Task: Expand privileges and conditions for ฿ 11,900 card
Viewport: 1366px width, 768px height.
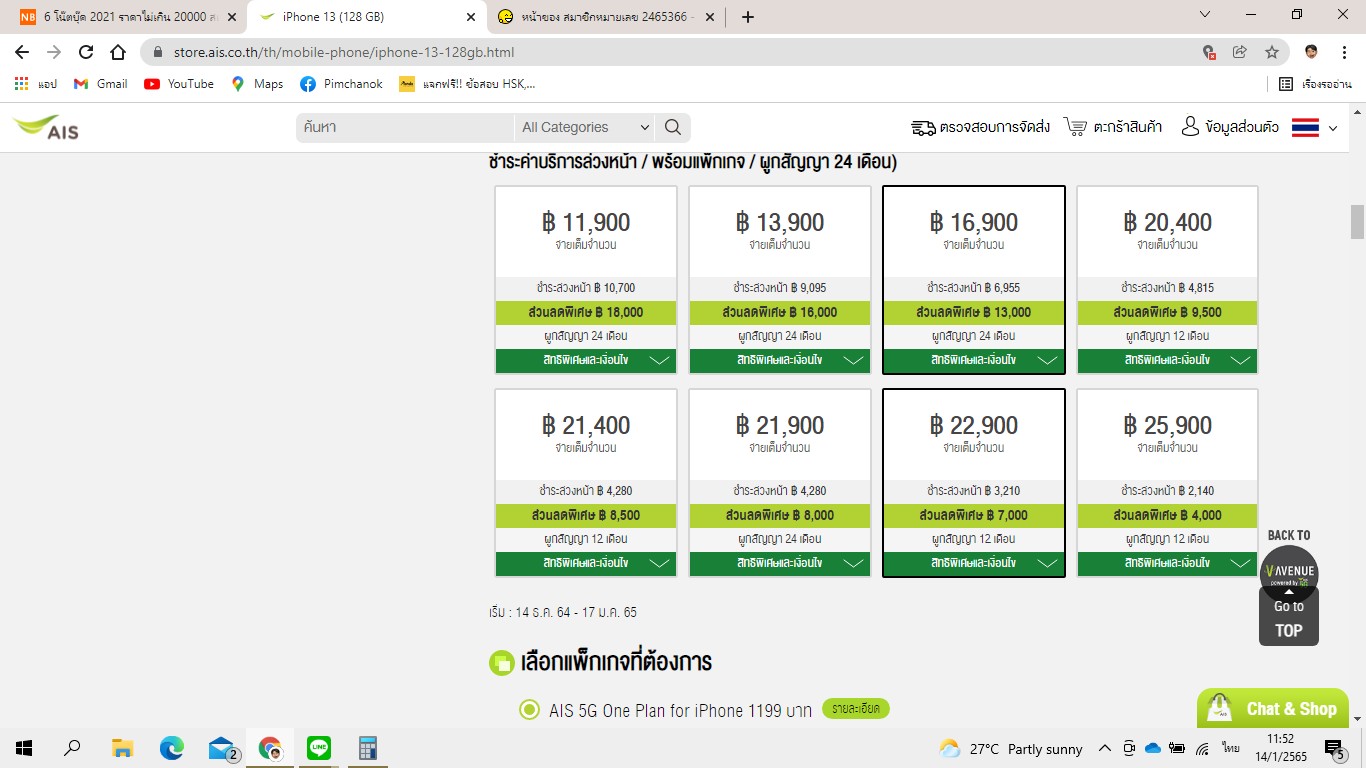Action: [586, 360]
